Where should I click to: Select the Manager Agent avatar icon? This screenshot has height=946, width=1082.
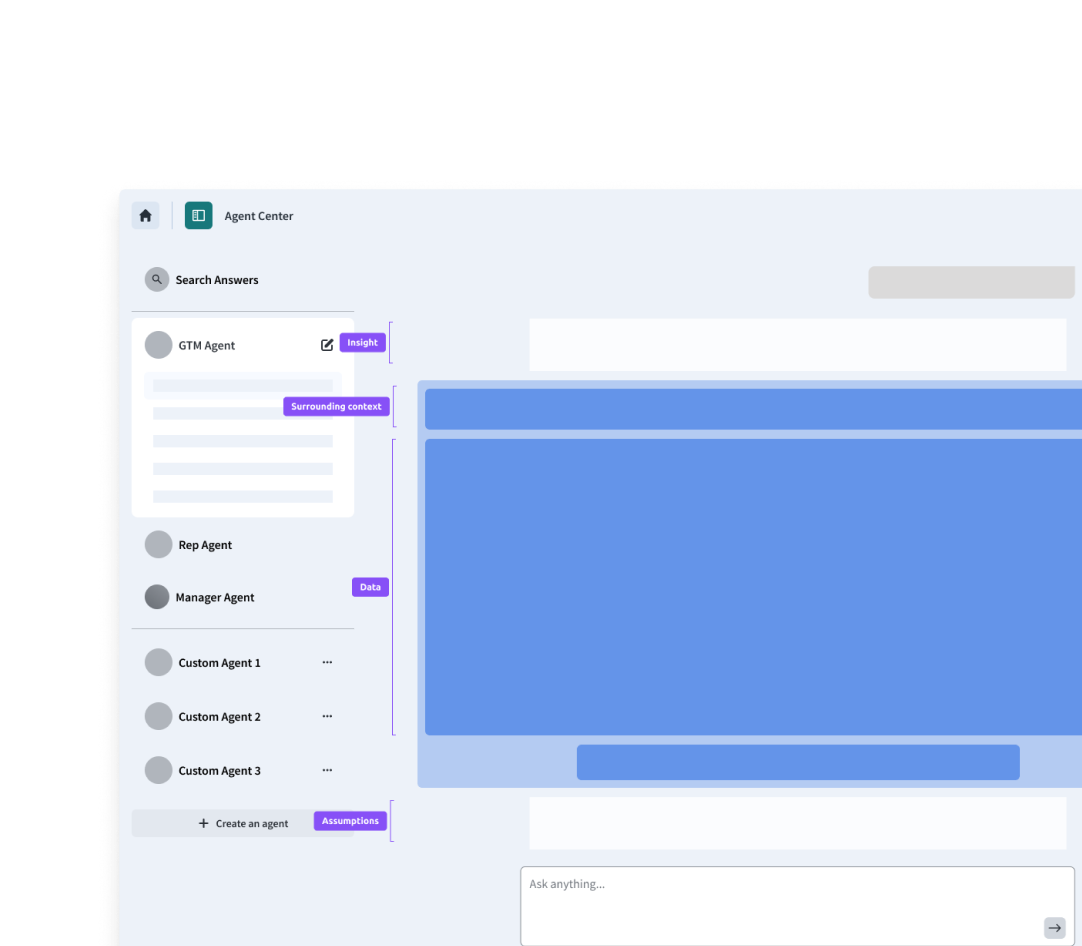pyautogui.click(x=157, y=596)
